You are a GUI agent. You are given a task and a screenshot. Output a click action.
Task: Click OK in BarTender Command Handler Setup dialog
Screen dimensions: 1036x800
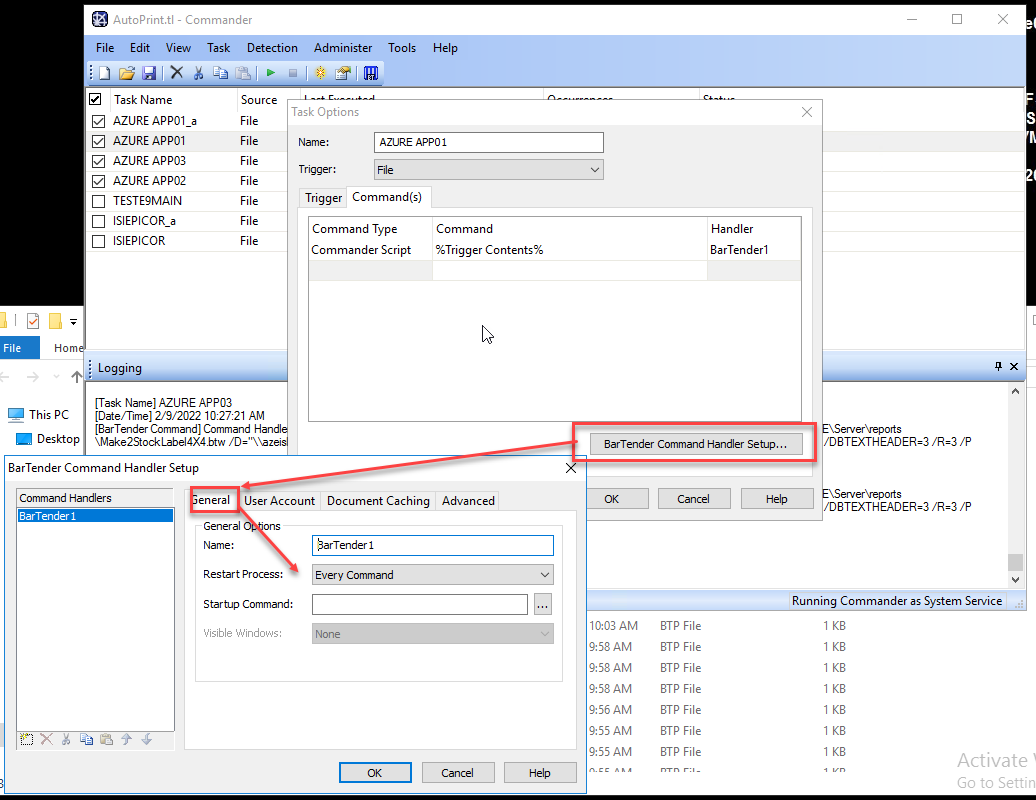(x=375, y=773)
